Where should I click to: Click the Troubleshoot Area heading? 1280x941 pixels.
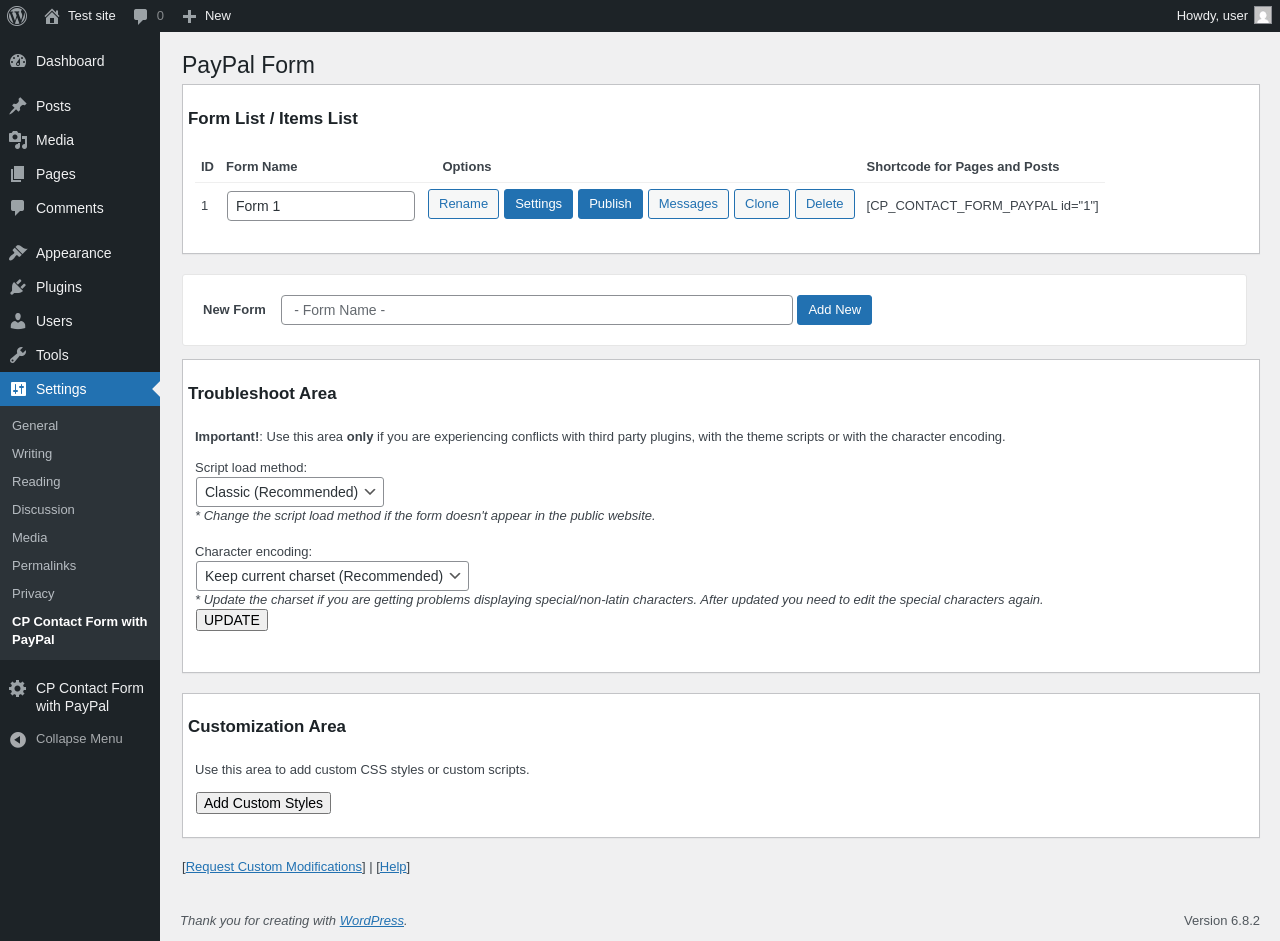pos(262,394)
